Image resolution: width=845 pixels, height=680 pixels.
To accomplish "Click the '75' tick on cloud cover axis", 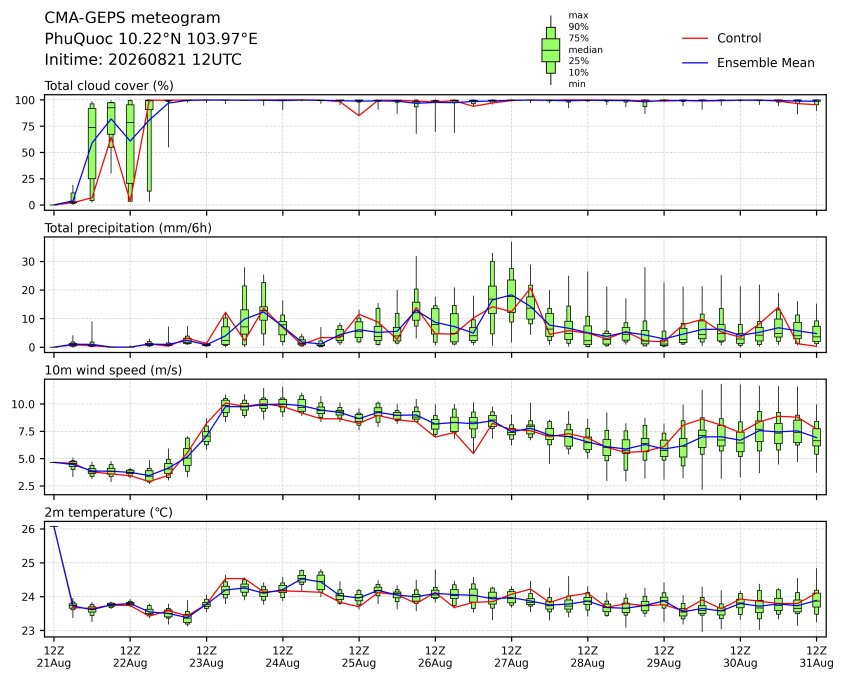I will click(29, 127).
